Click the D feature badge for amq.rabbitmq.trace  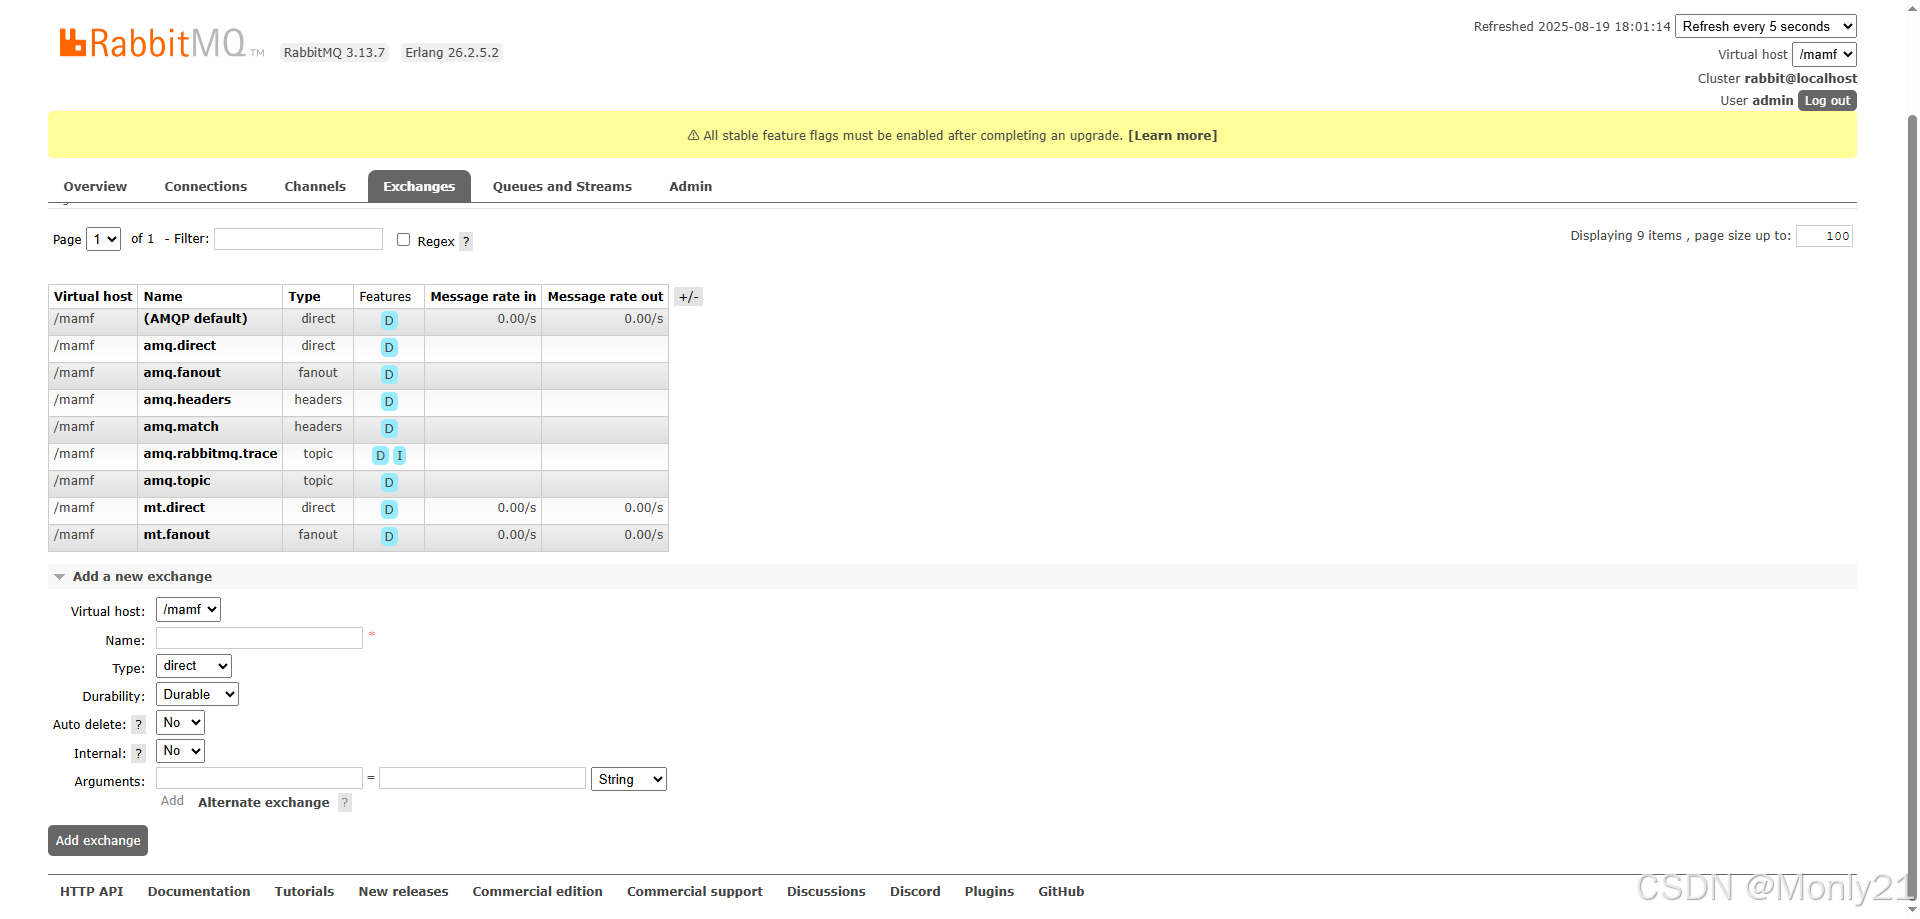click(380, 456)
